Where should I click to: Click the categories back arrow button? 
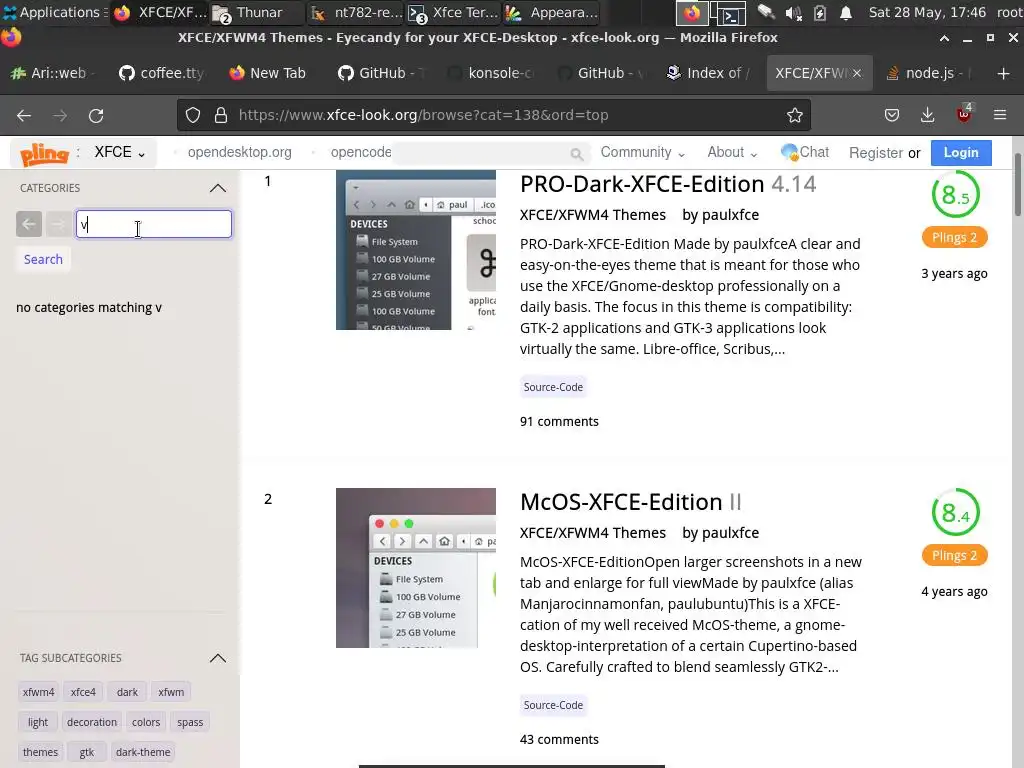pyautogui.click(x=29, y=224)
